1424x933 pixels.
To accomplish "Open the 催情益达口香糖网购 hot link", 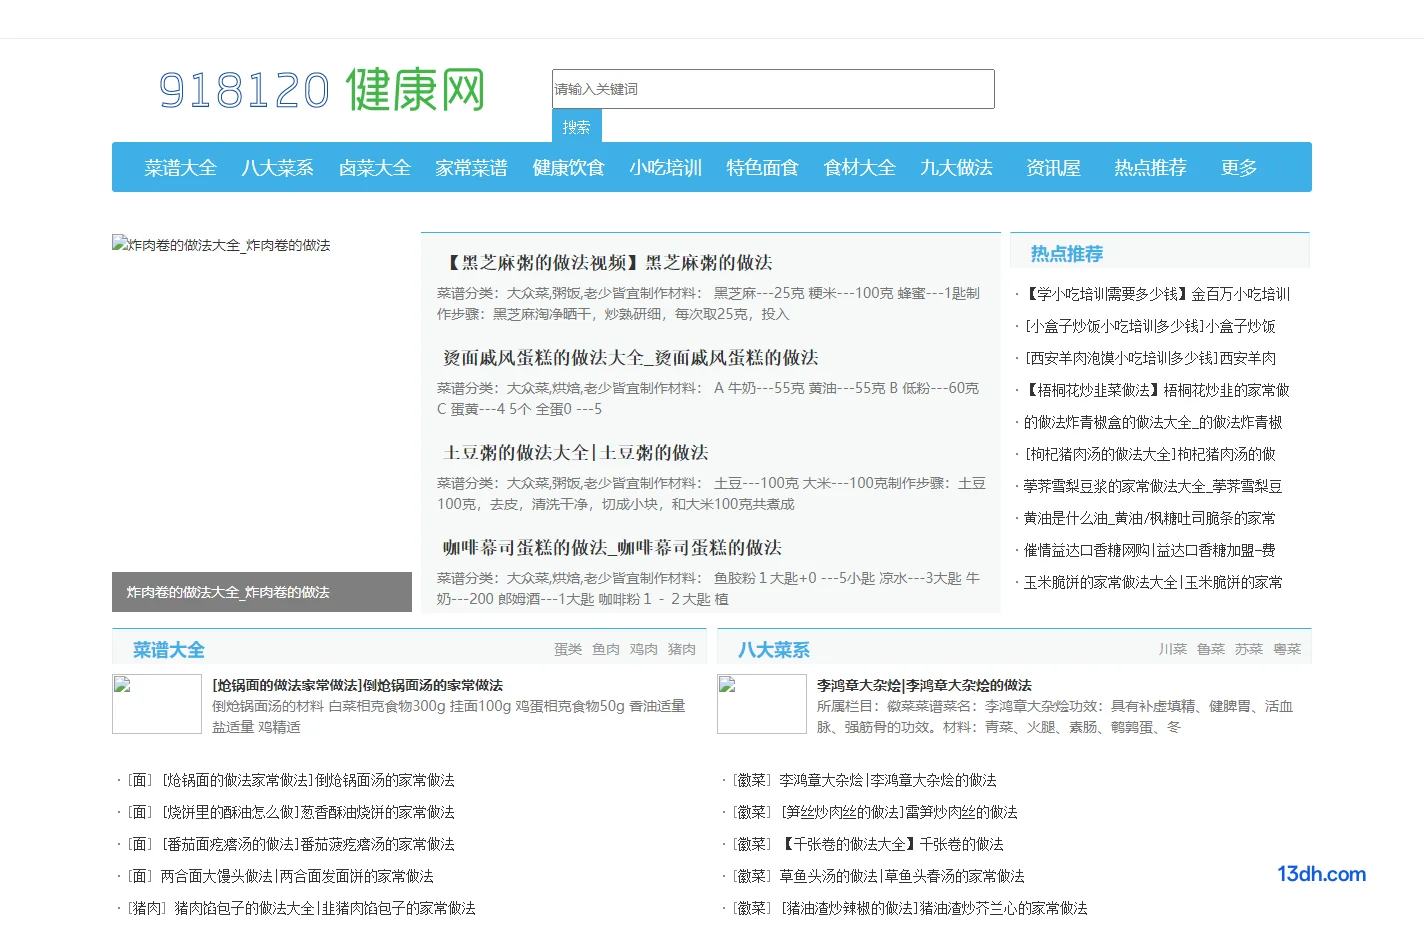I will (x=1149, y=550).
